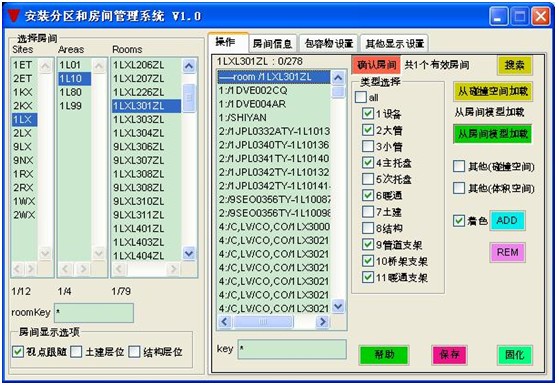Click right arrow of contents list horizontal scrollbar

click(x=323, y=322)
